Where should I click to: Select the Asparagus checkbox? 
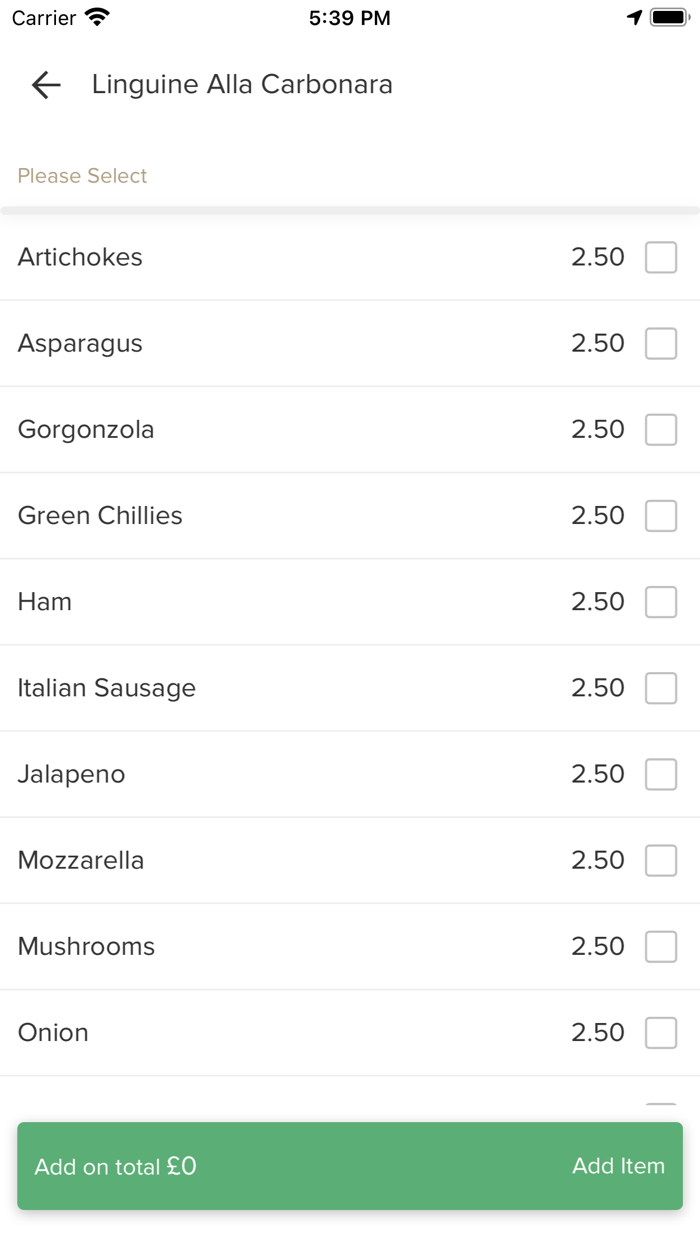coord(660,343)
